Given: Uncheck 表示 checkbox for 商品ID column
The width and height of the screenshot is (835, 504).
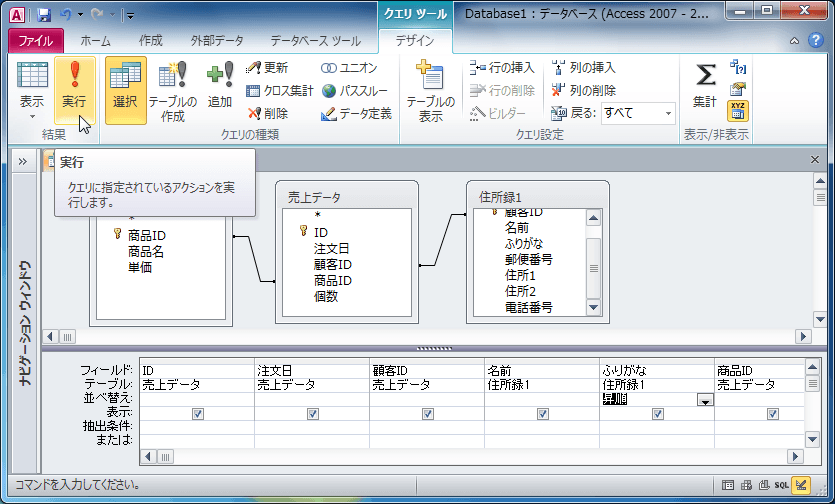Looking at the screenshot, I should (x=773, y=414).
